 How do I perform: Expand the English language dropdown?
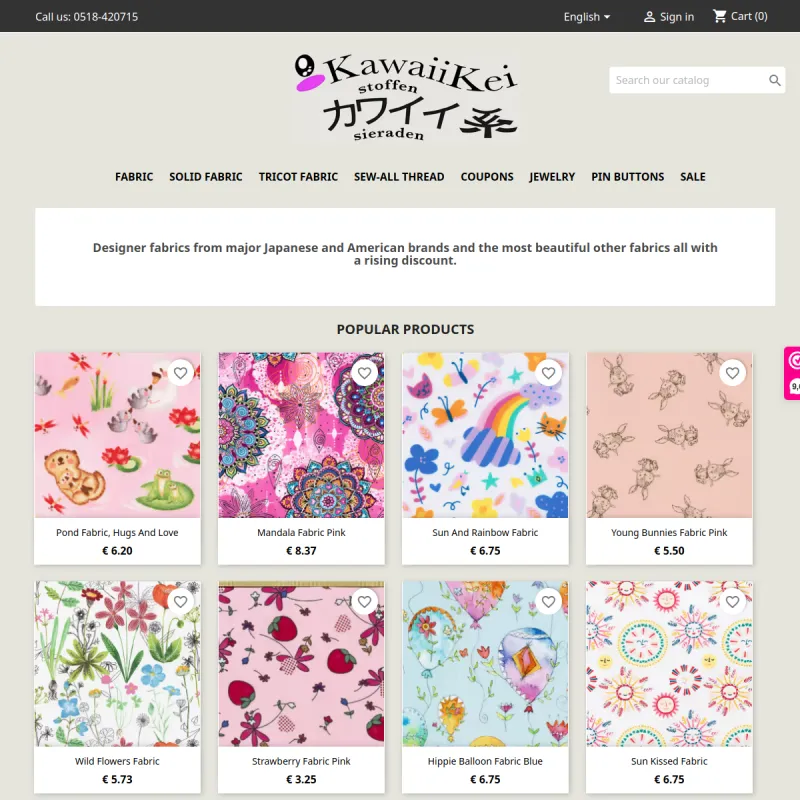(x=587, y=17)
